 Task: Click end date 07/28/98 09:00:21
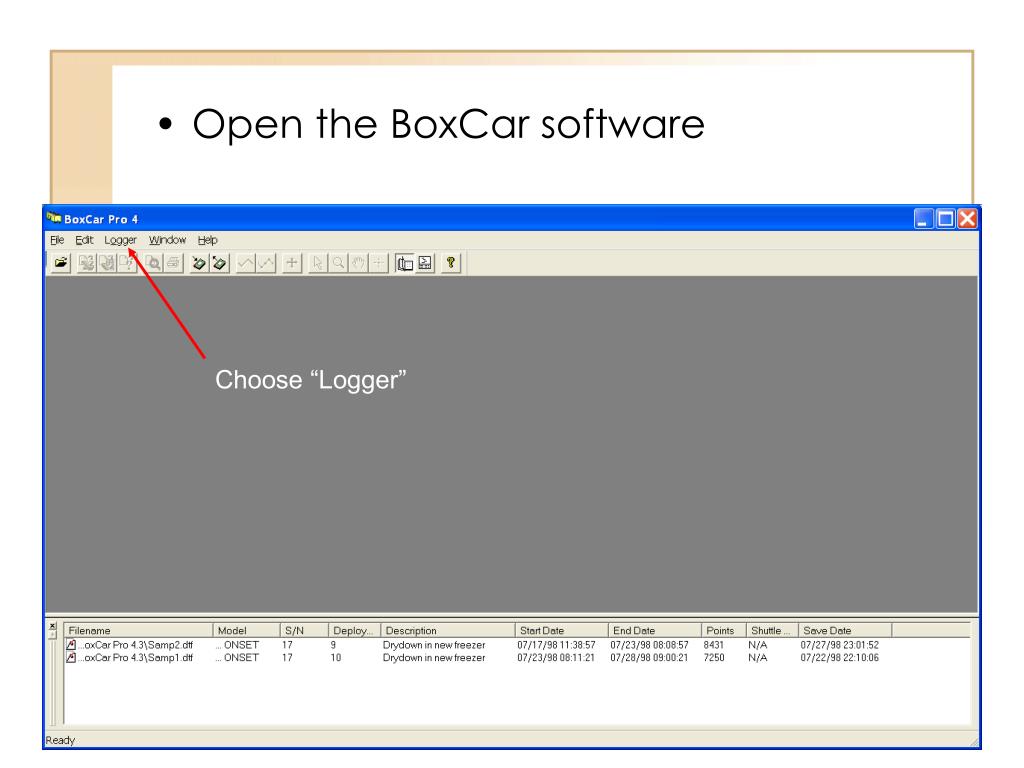click(650, 658)
